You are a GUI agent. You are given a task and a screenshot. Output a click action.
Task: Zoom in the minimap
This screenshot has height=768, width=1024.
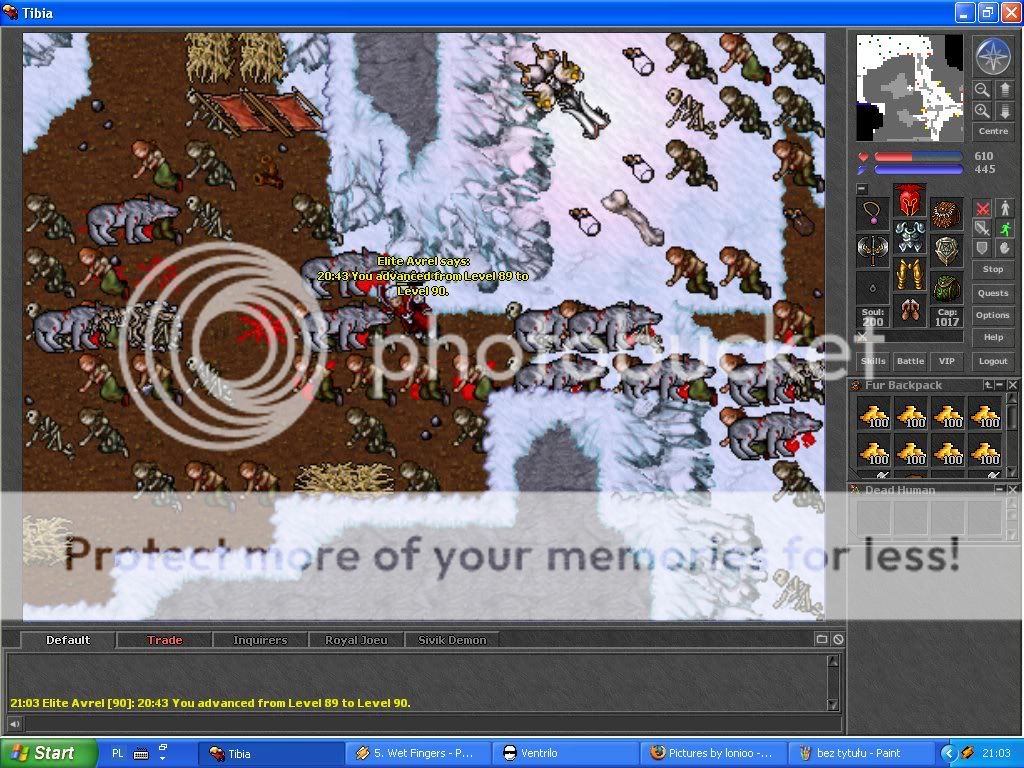pyautogui.click(x=982, y=111)
